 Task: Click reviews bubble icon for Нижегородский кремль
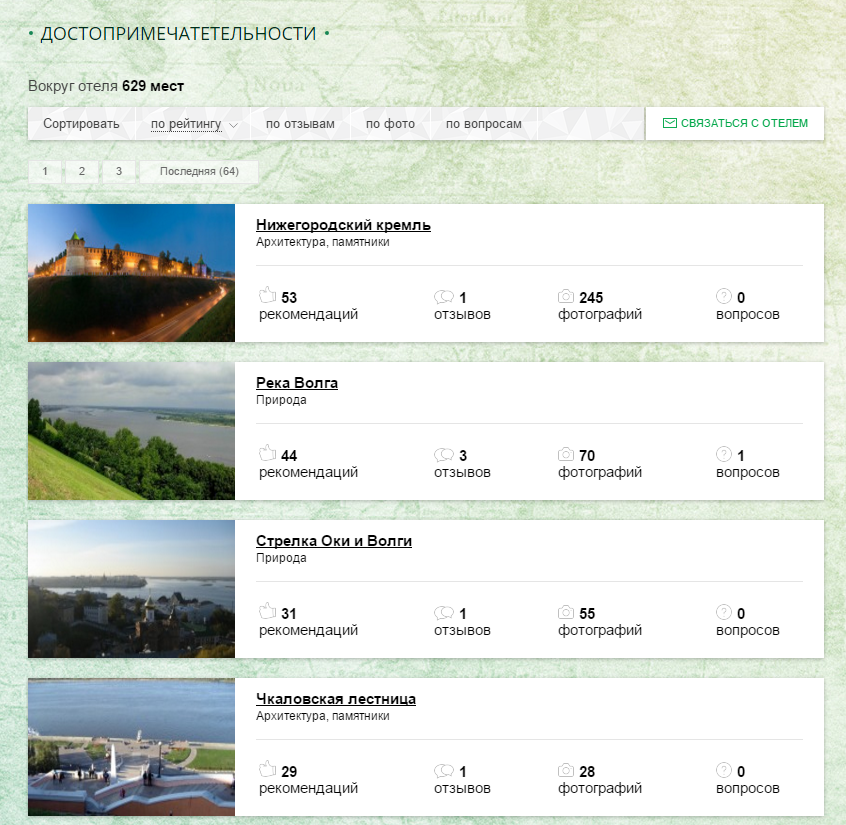(444, 297)
